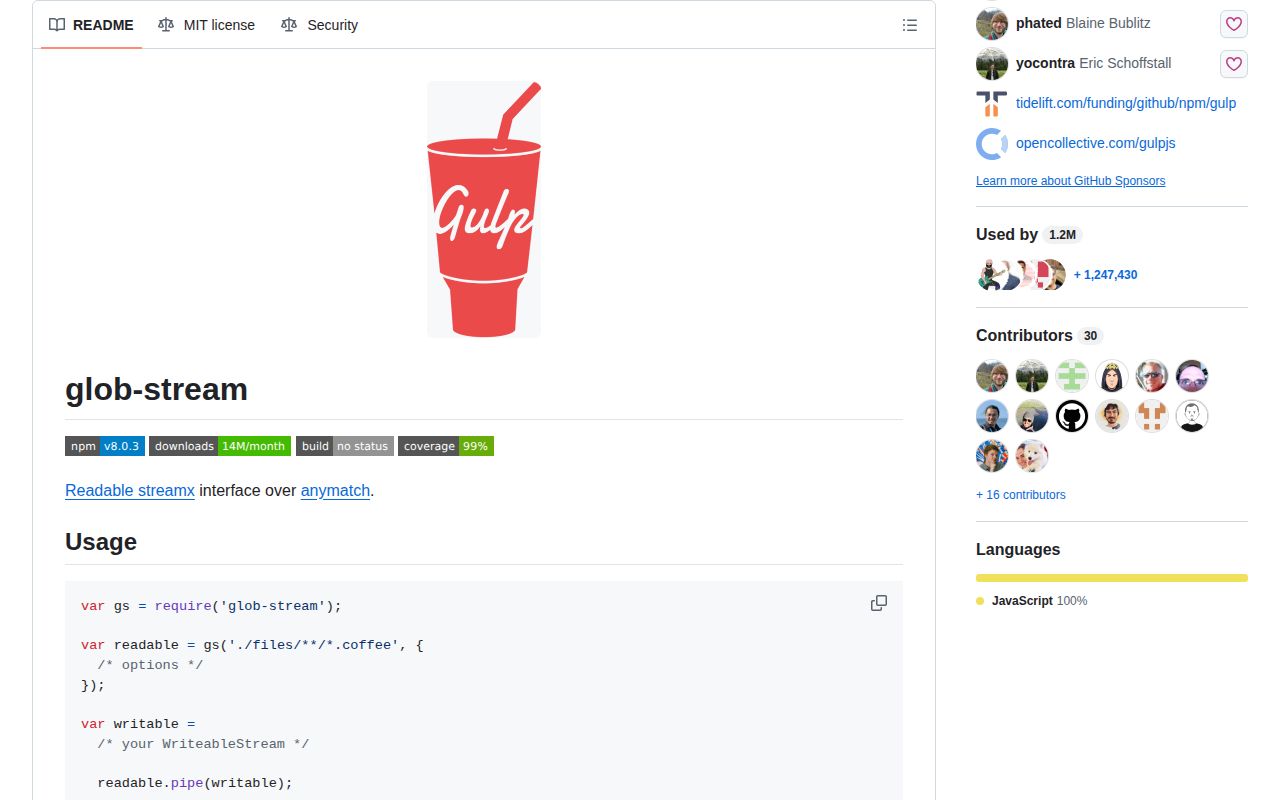Click the glob-stream heading
Screen dimensions: 1280x800
pos(156,389)
